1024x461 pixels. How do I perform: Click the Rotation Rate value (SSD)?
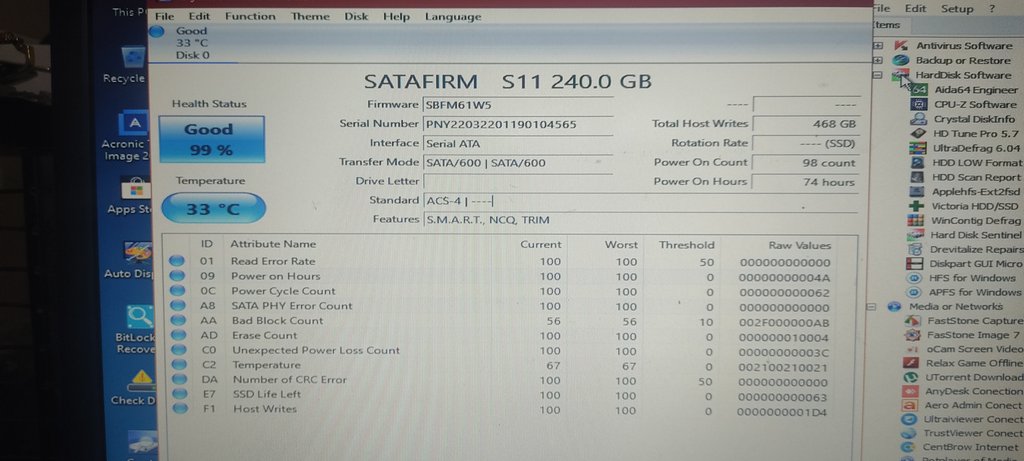click(x=807, y=144)
